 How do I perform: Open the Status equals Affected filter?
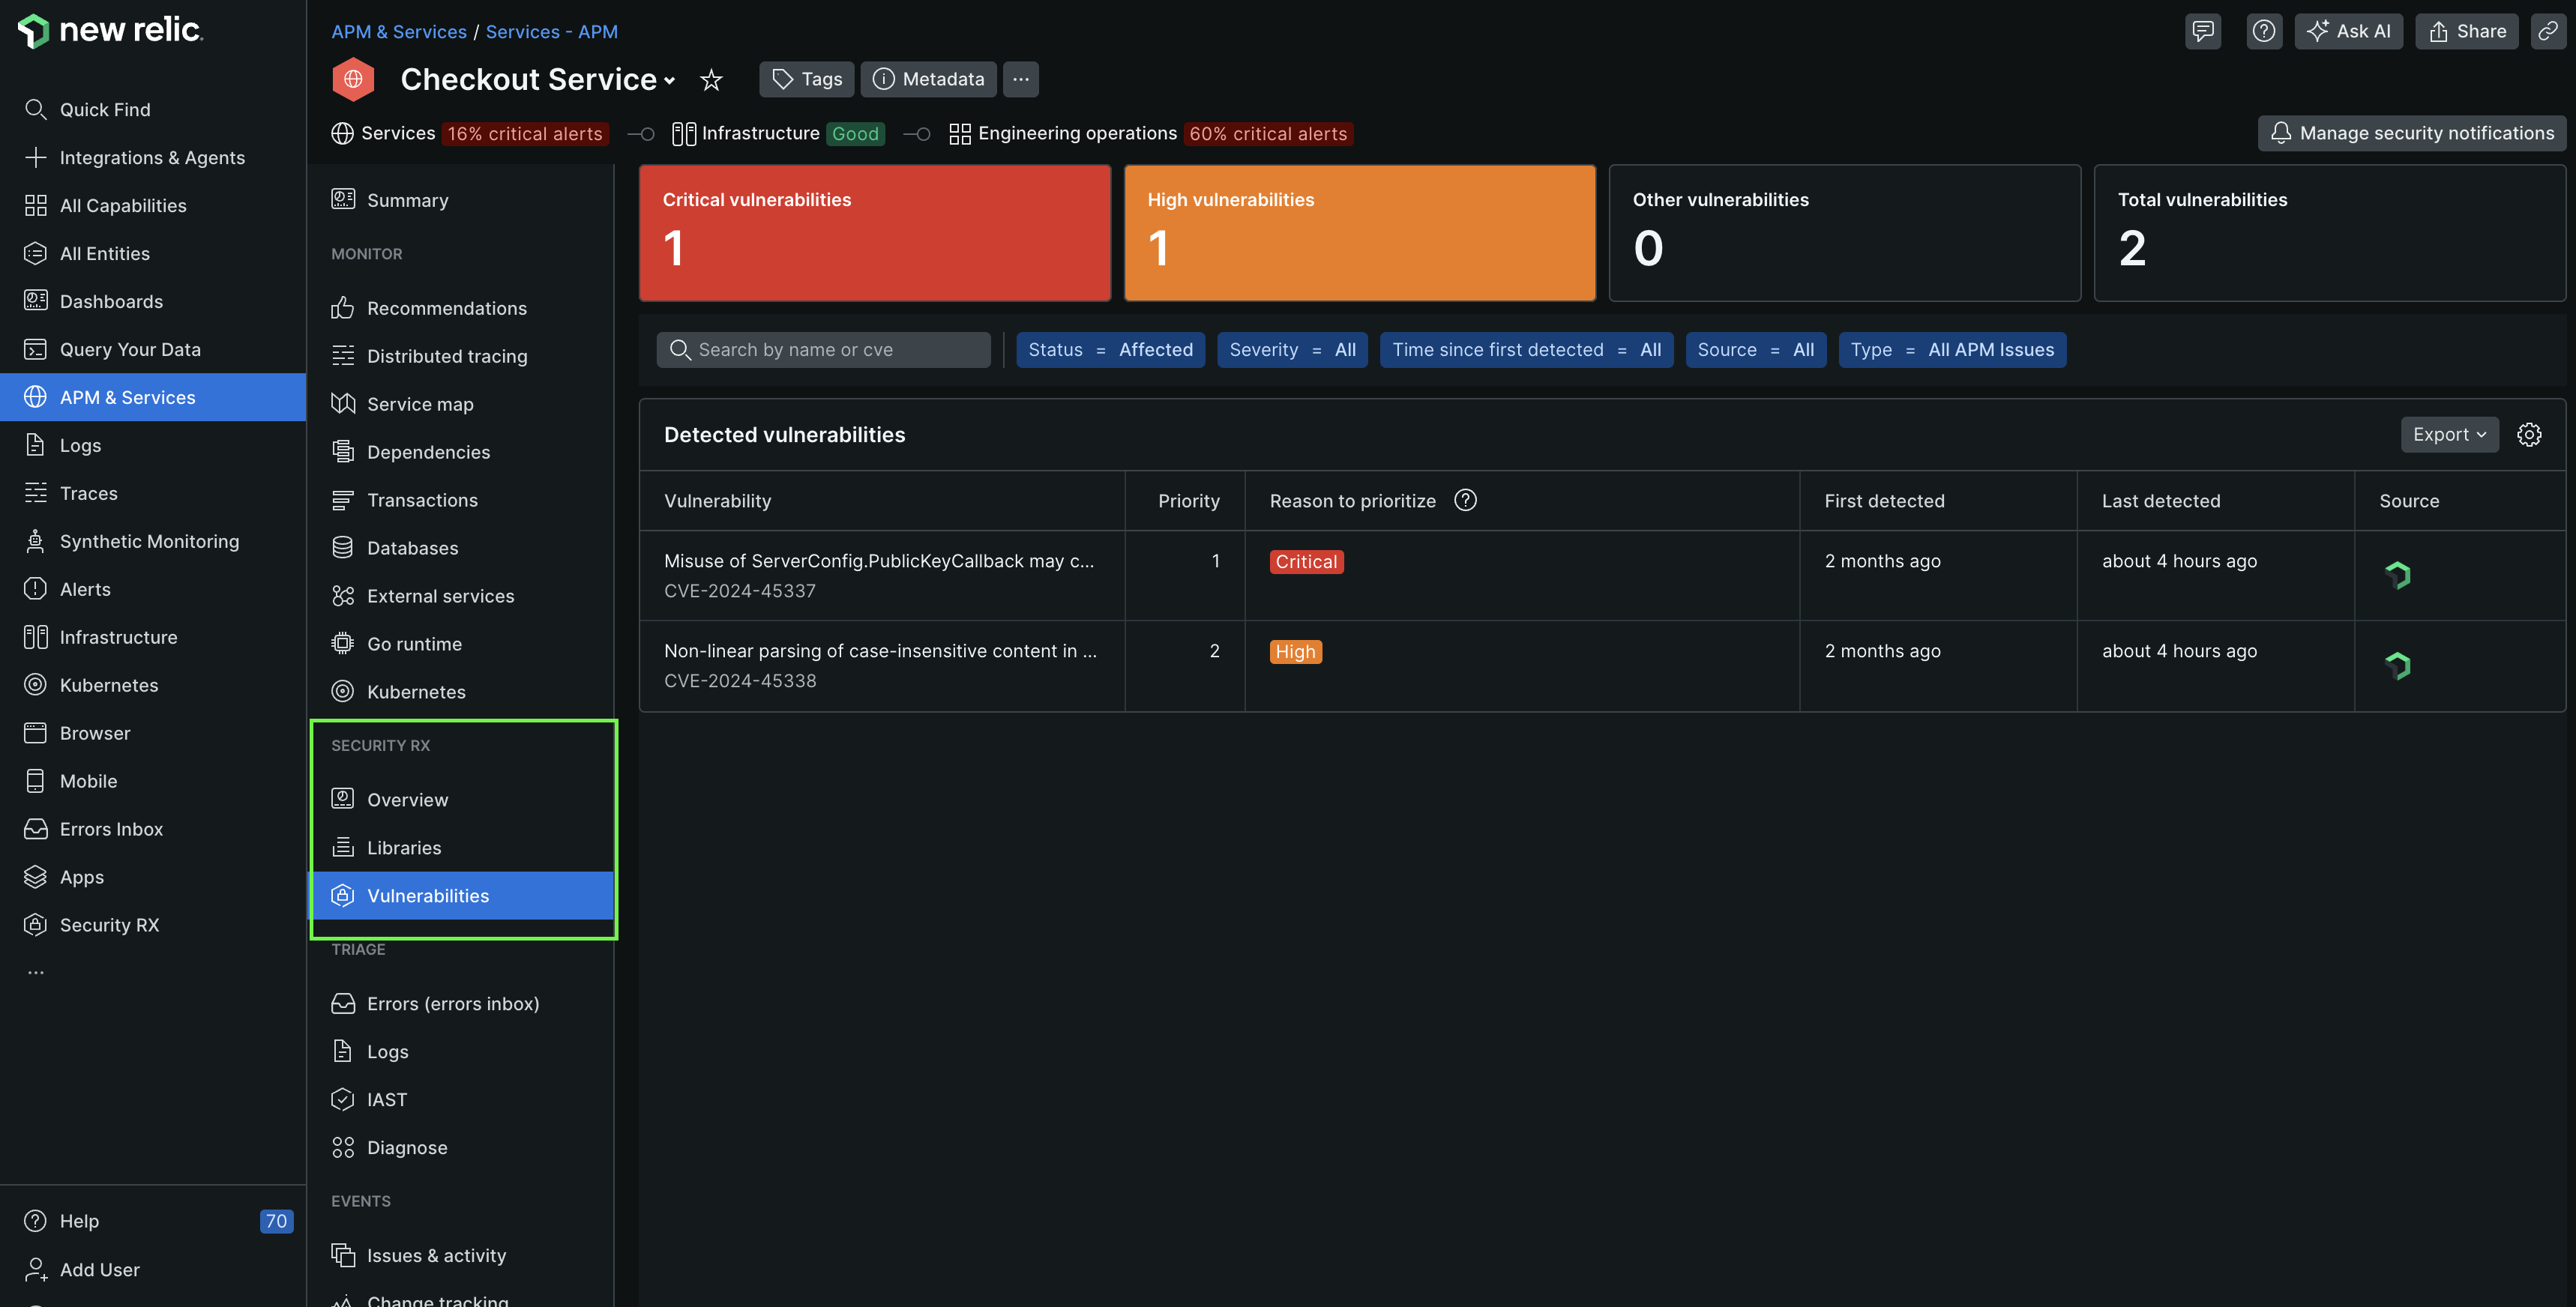point(1110,350)
